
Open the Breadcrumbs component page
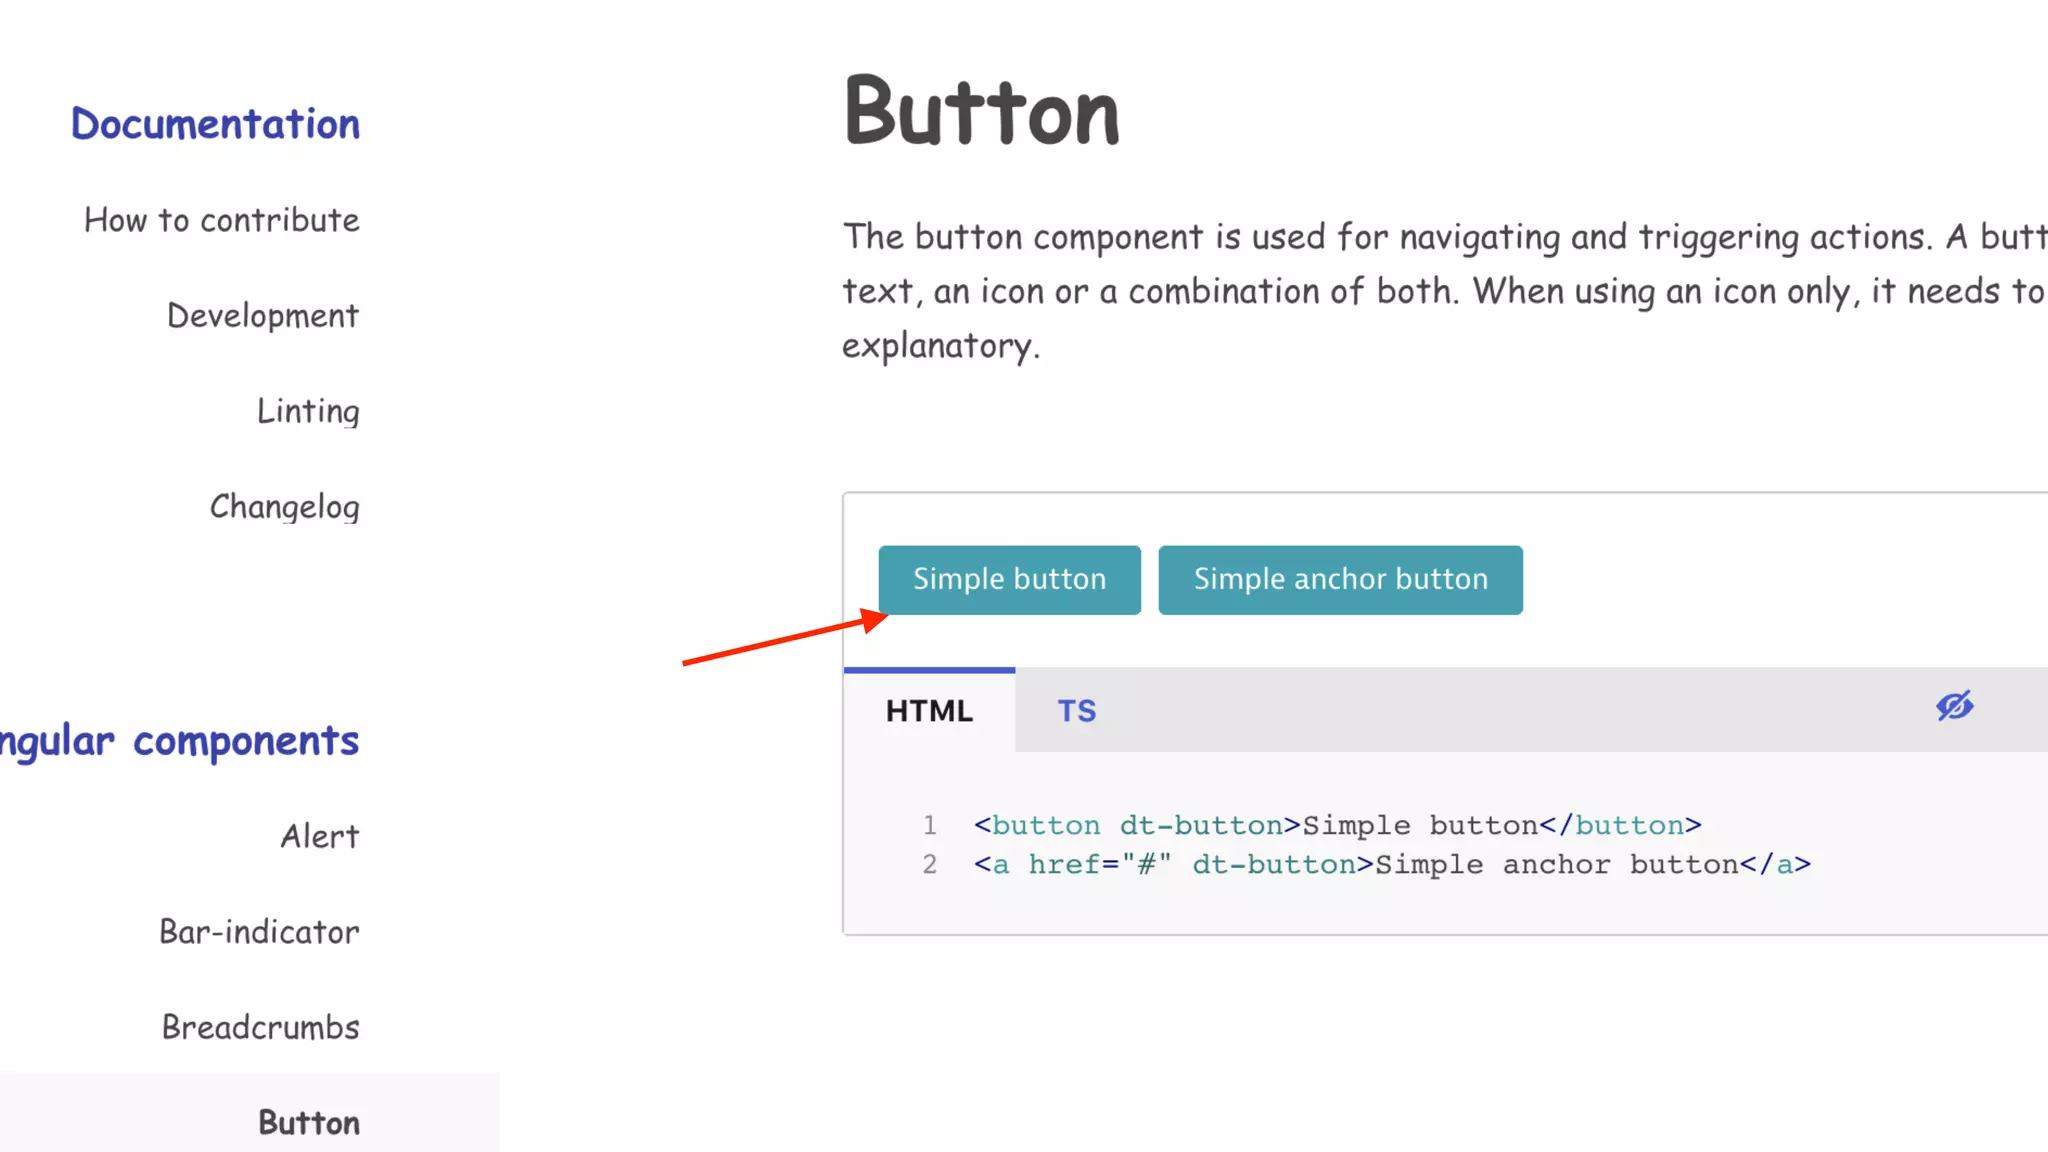(x=261, y=1027)
